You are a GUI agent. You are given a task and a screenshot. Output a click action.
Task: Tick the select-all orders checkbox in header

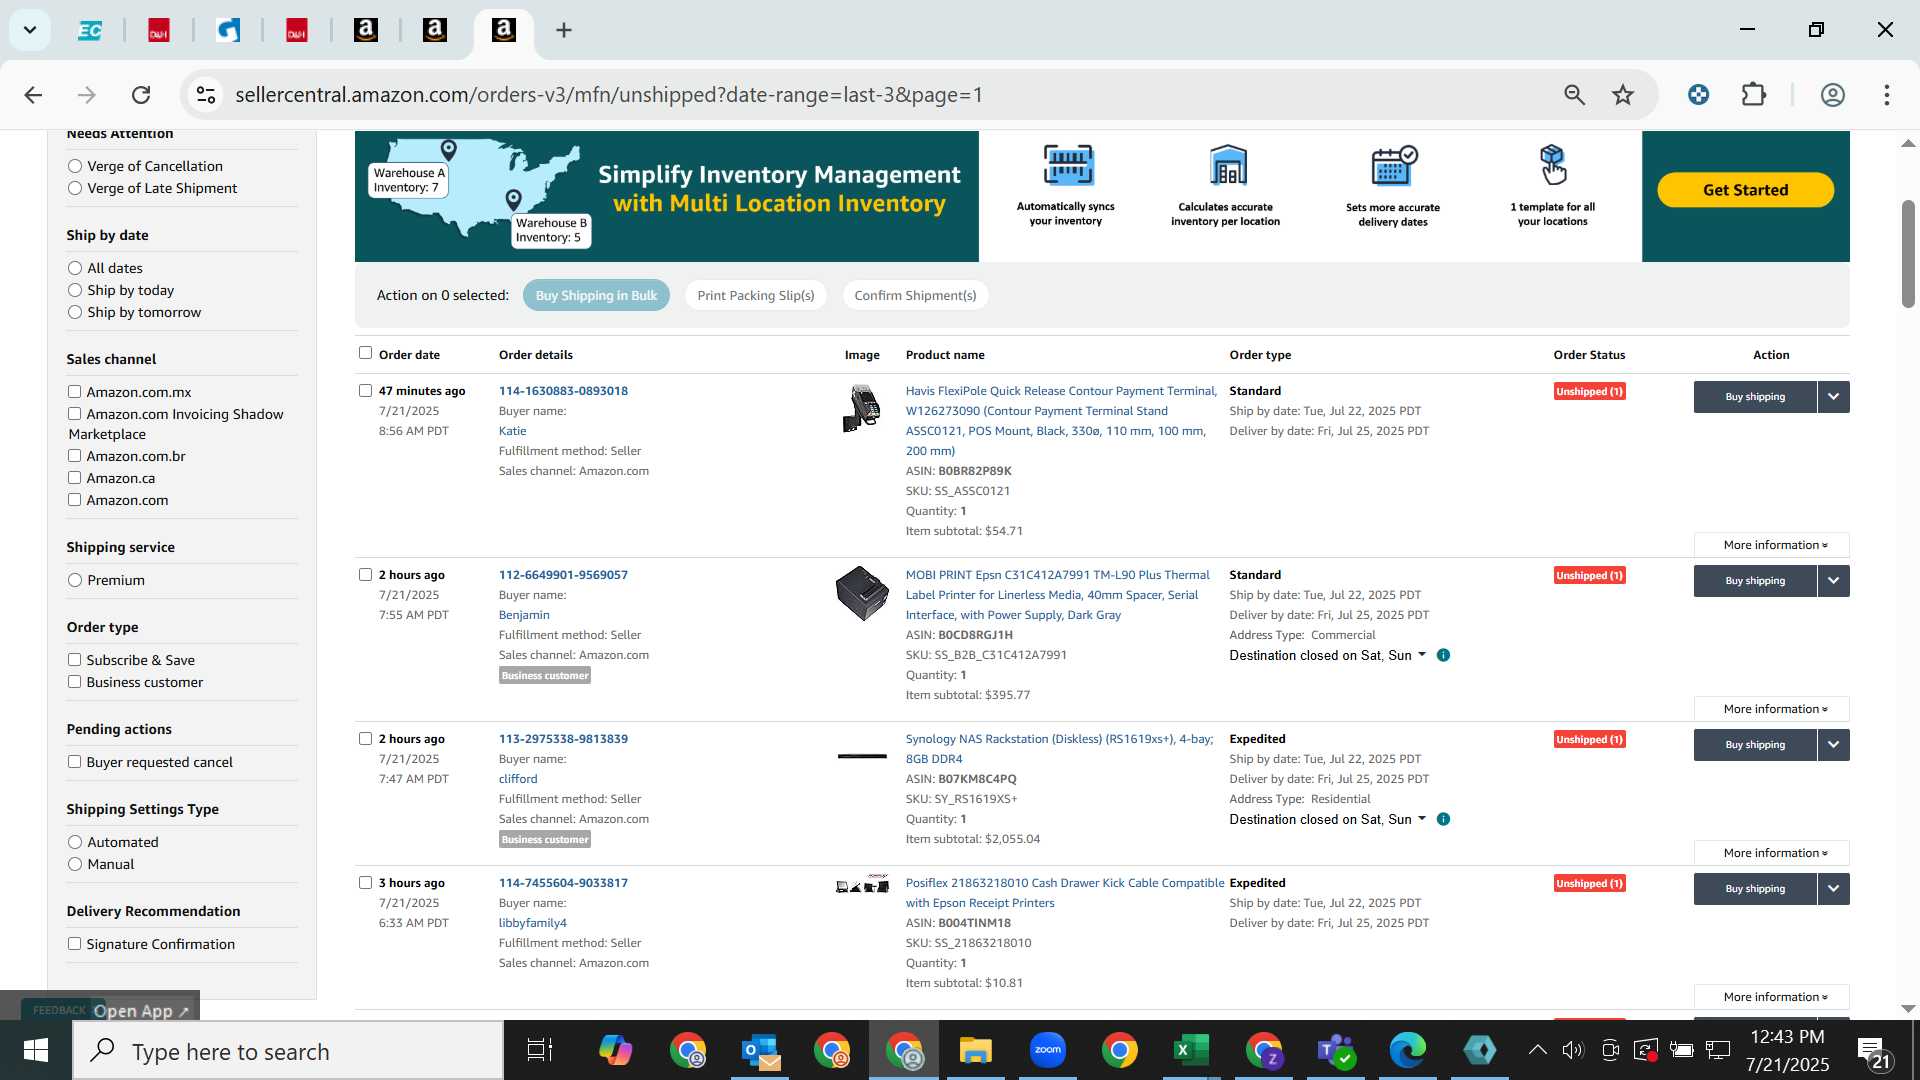pyautogui.click(x=365, y=353)
